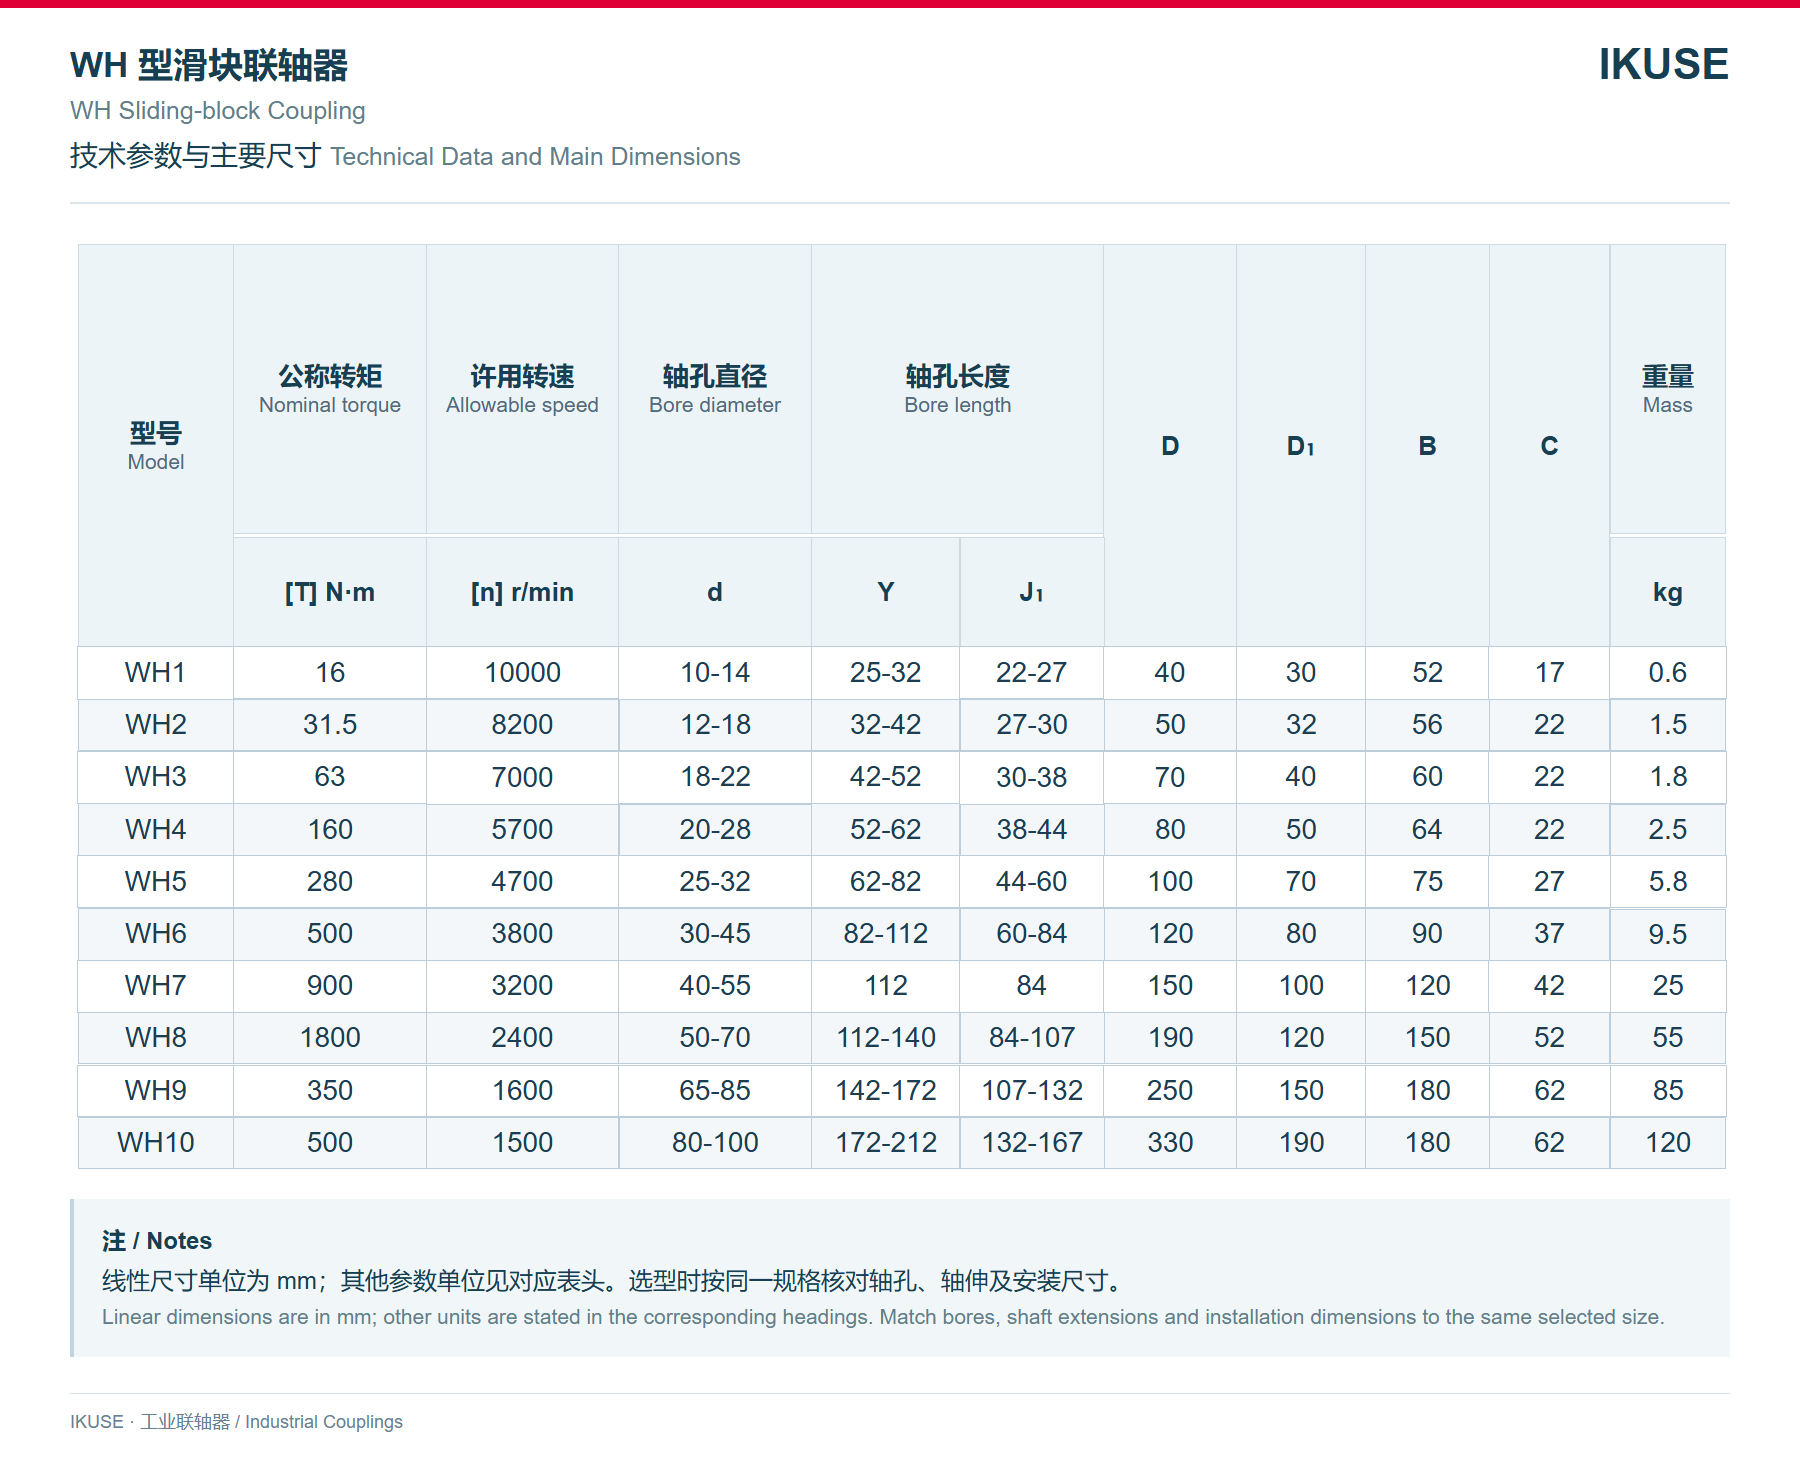Select the 10000 speed value for WH1
The height and width of the screenshot is (1466, 1800).
[522, 672]
